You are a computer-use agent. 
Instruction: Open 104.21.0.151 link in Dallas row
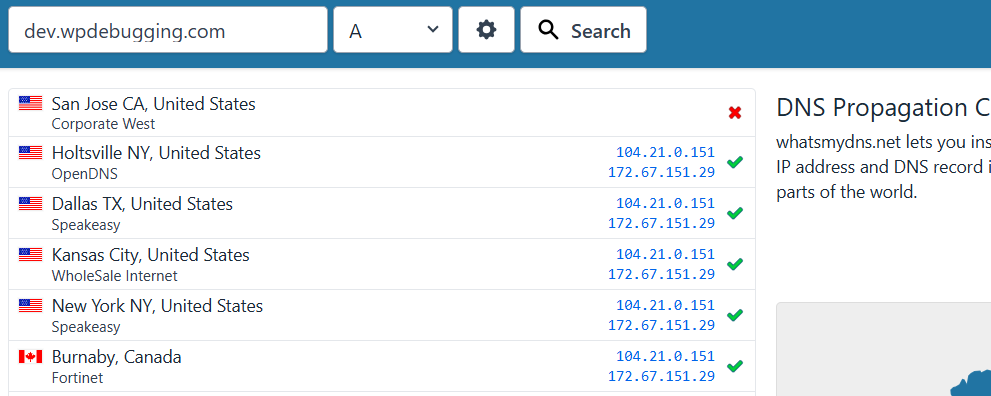click(666, 203)
